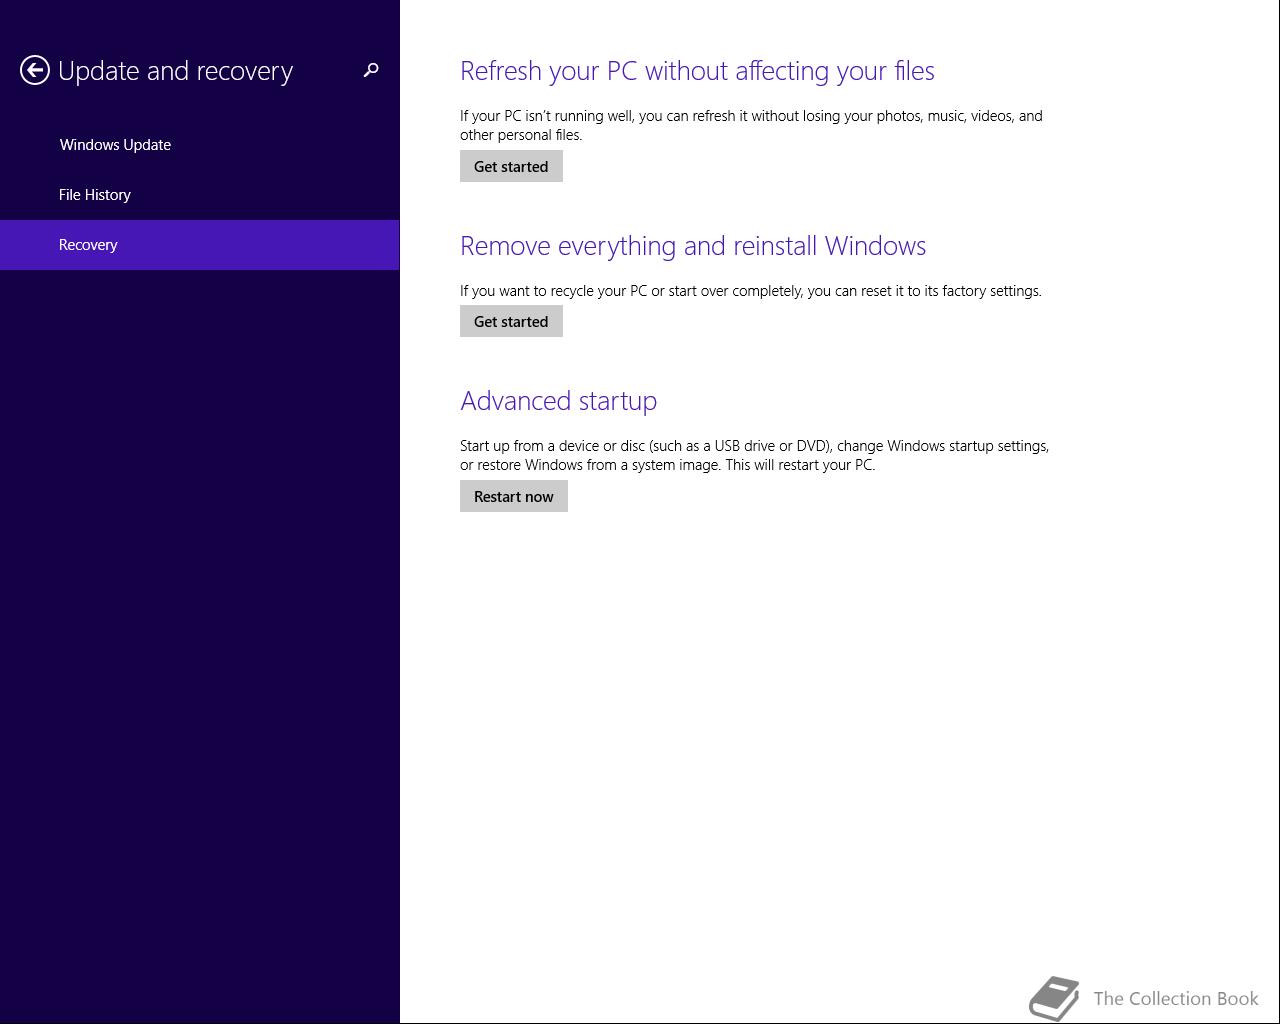1280x1024 pixels.
Task: Open search via the magnifier icon
Action: [371, 70]
